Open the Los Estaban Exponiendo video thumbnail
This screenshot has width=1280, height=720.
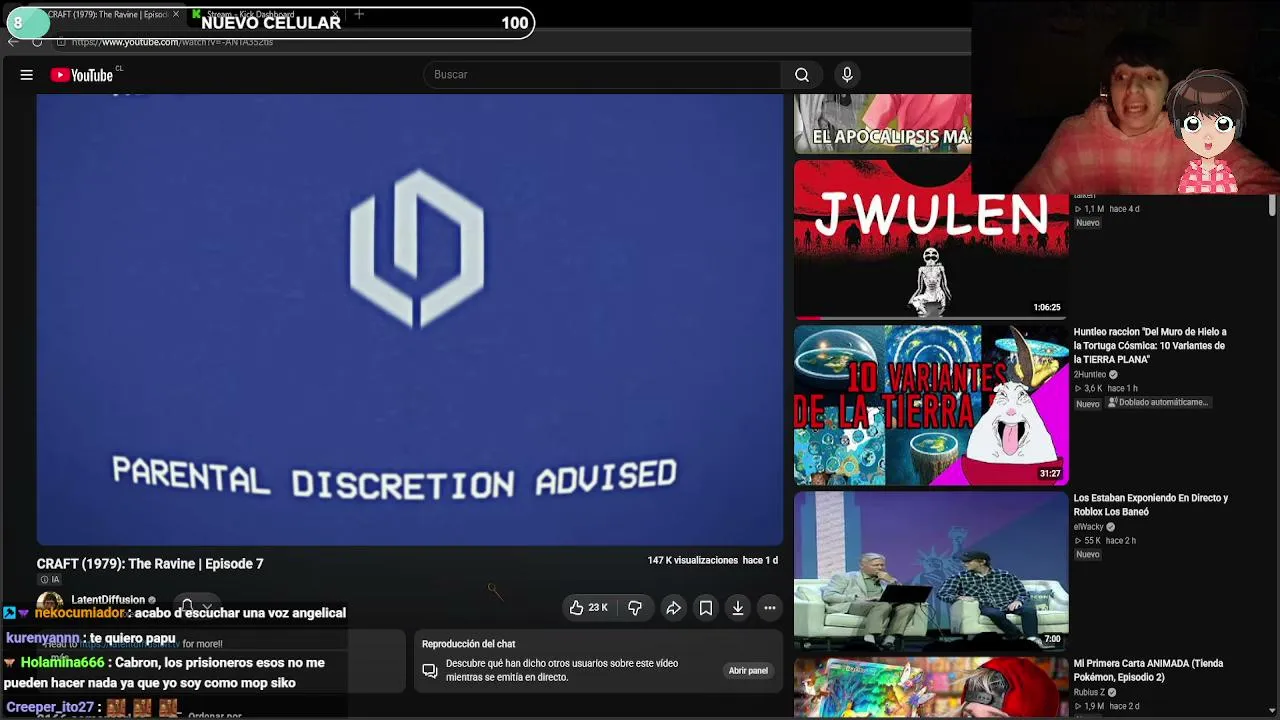(931, 571)
